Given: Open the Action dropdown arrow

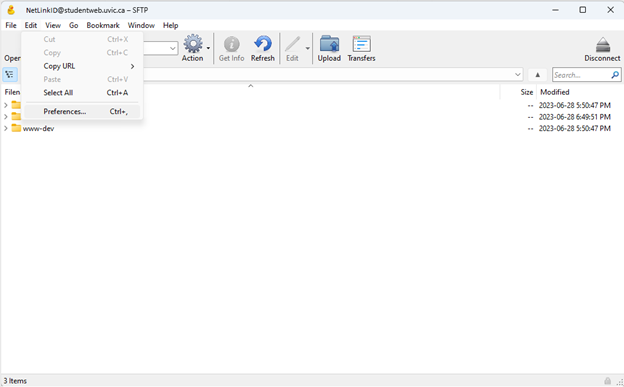Looking at the screenshot, I should [208, 48].
